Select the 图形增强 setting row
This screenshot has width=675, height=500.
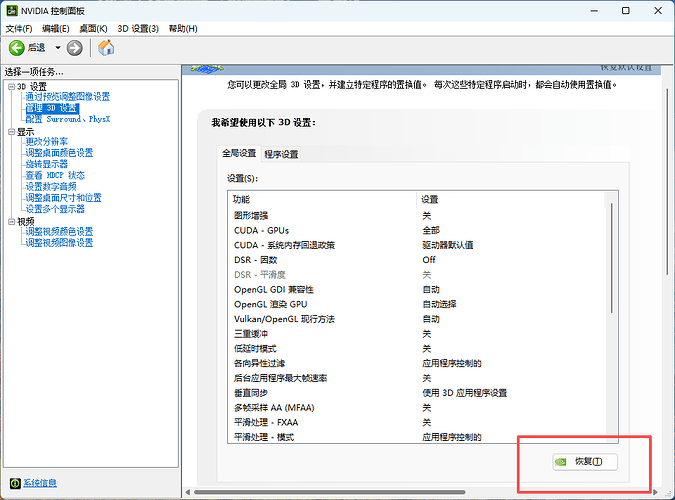(x=417, y=215)
